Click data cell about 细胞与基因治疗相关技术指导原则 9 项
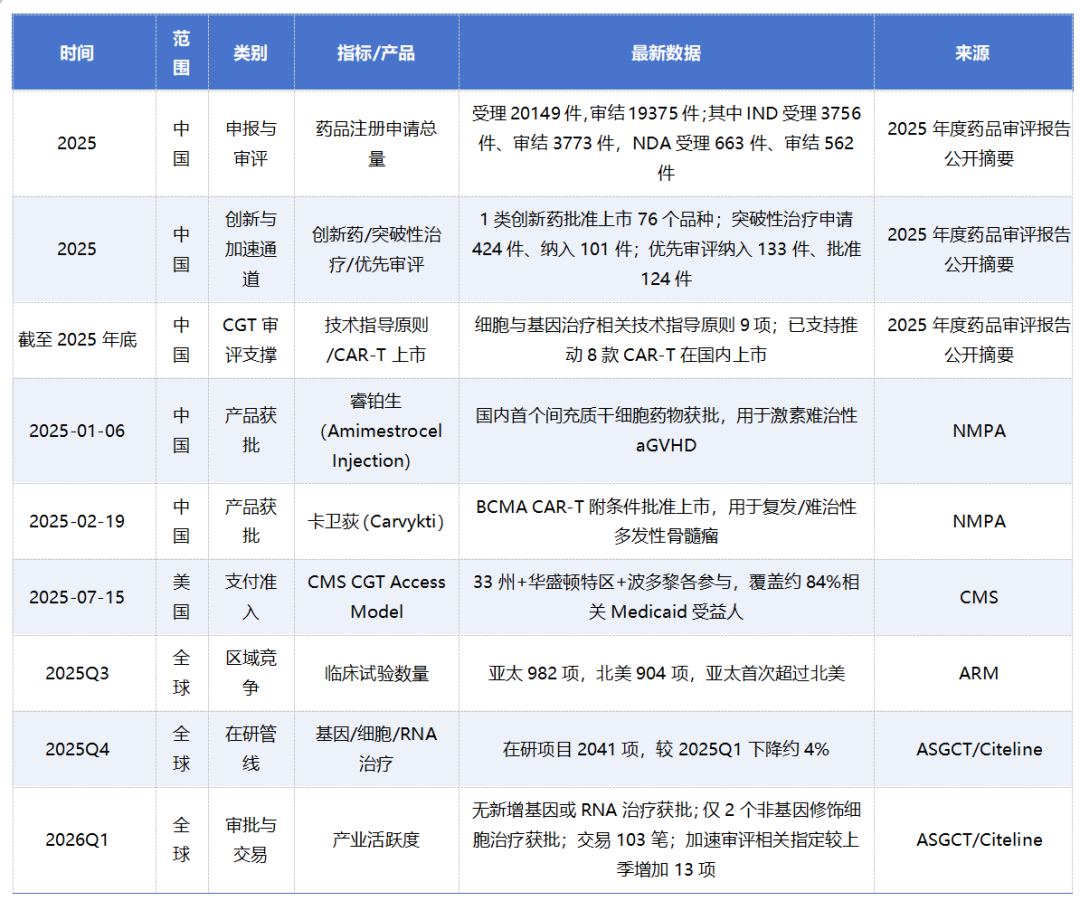The height and width of the screenshot is (901, 1080). (666, 340)
